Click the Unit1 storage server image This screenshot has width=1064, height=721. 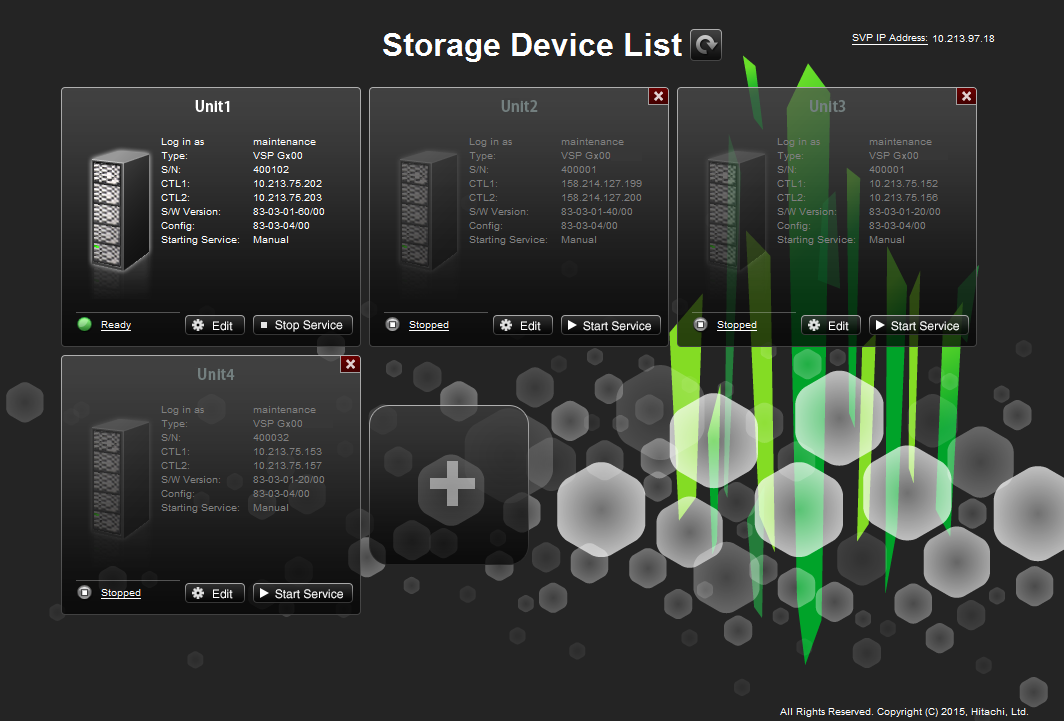(120, 211)
